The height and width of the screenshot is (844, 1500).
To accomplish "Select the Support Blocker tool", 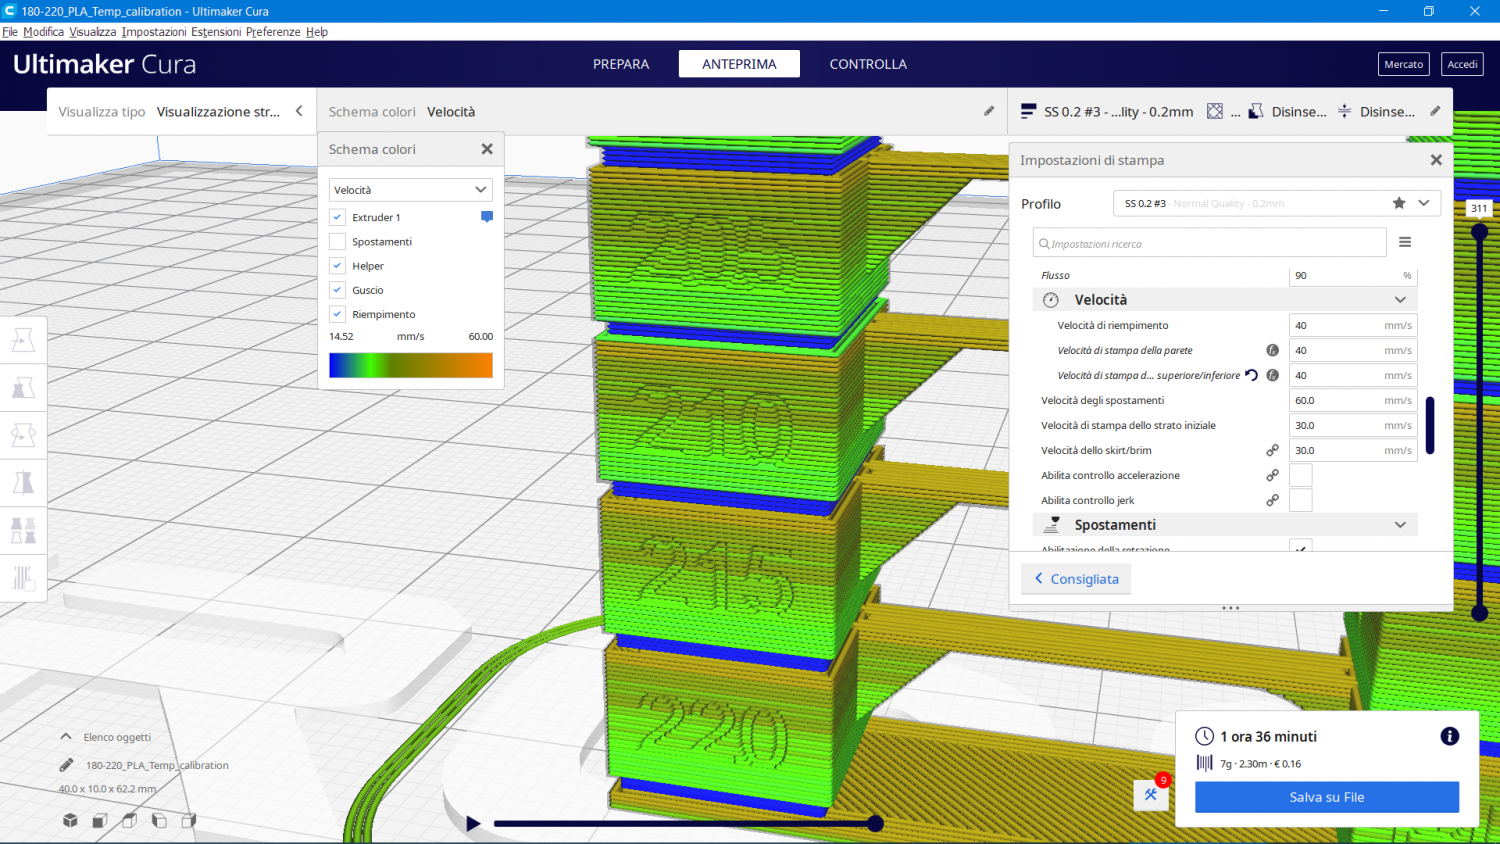I will 23,577.
